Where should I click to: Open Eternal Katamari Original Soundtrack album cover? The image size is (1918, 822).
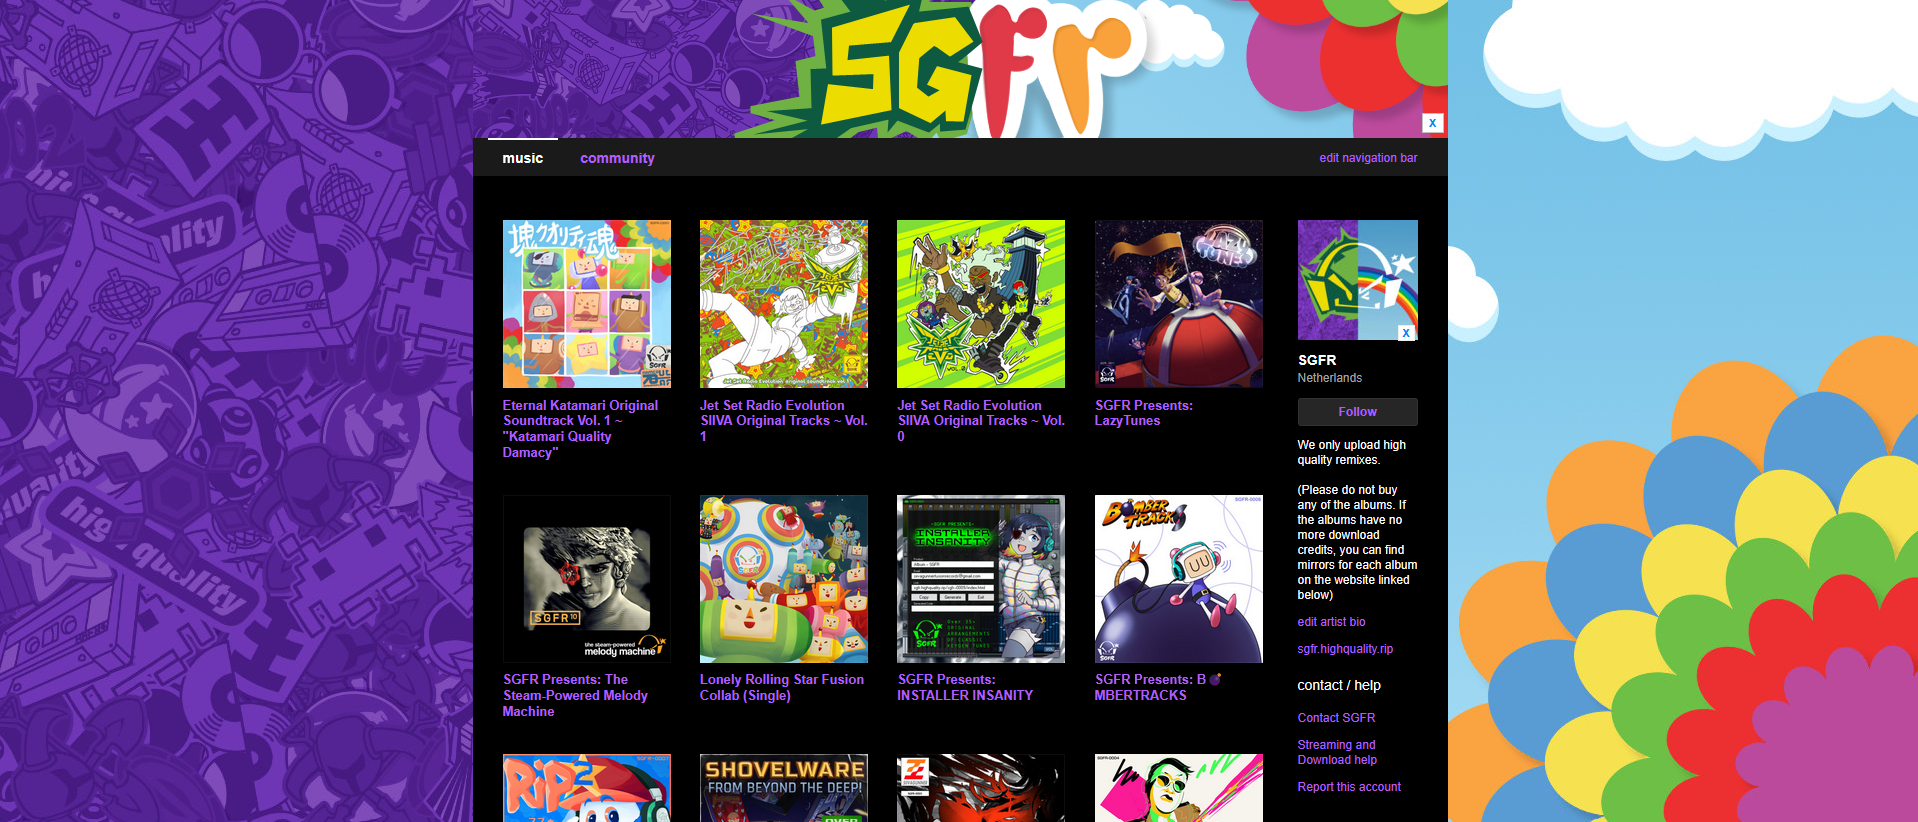pos(586,304)
